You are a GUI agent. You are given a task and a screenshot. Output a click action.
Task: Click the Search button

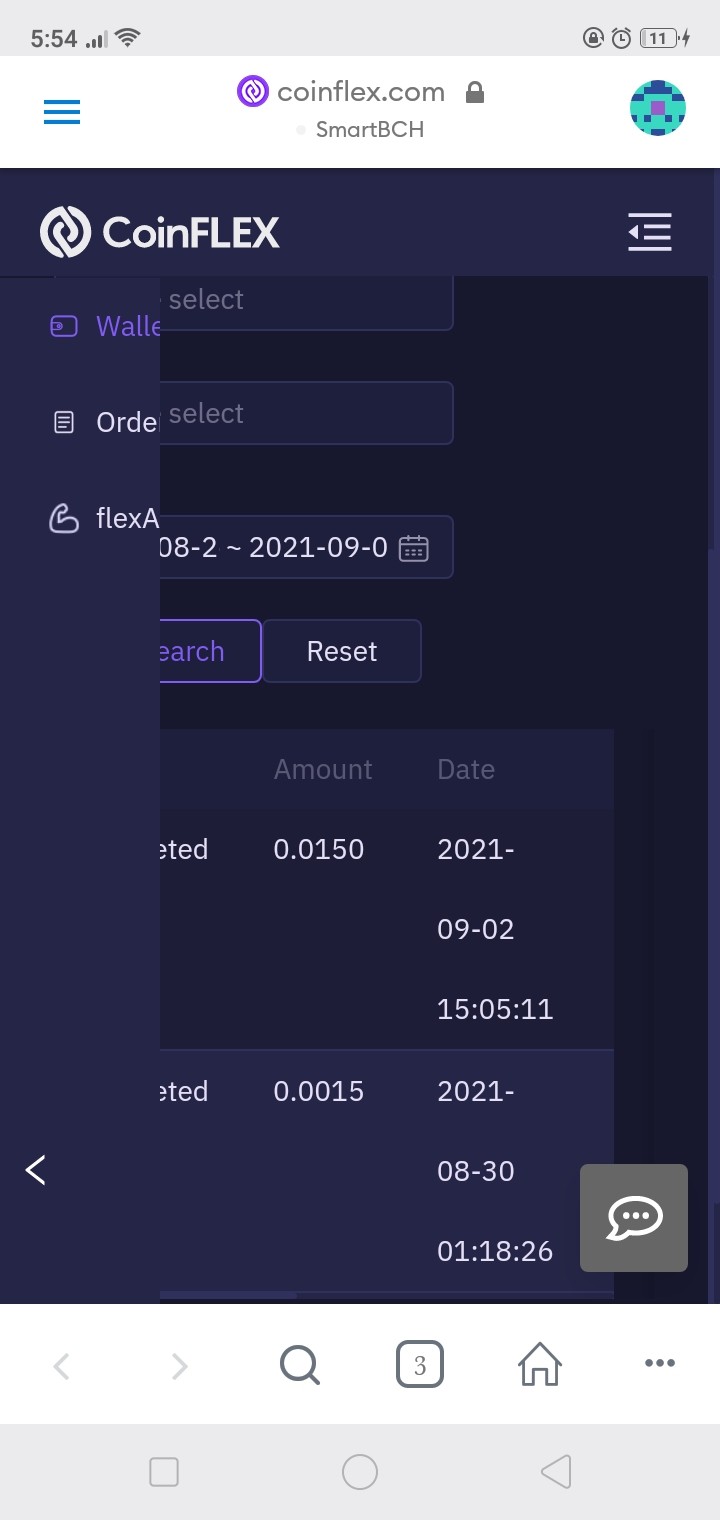[x=210, y=651]
